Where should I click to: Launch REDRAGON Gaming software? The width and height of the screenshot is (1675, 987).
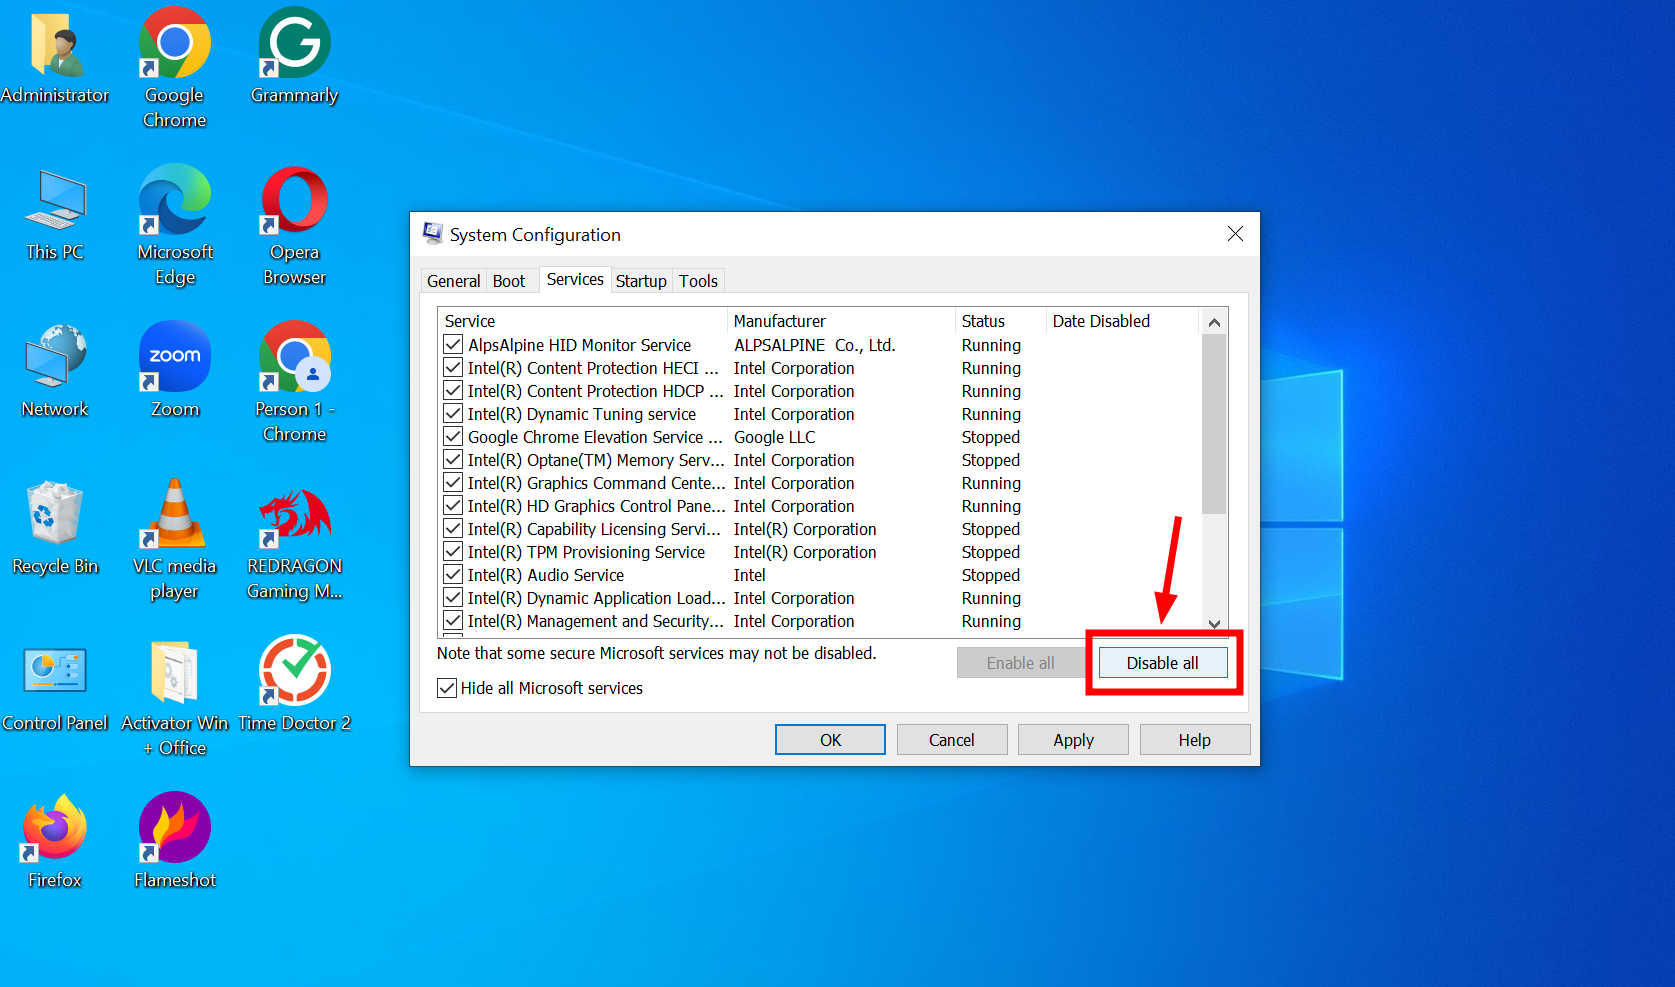tap(293, 515)
